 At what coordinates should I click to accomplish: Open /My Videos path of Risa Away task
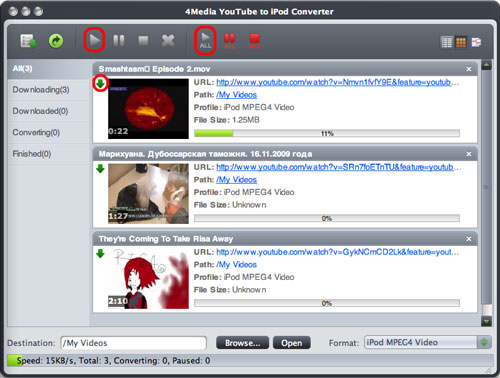click(x=236, y=265)
